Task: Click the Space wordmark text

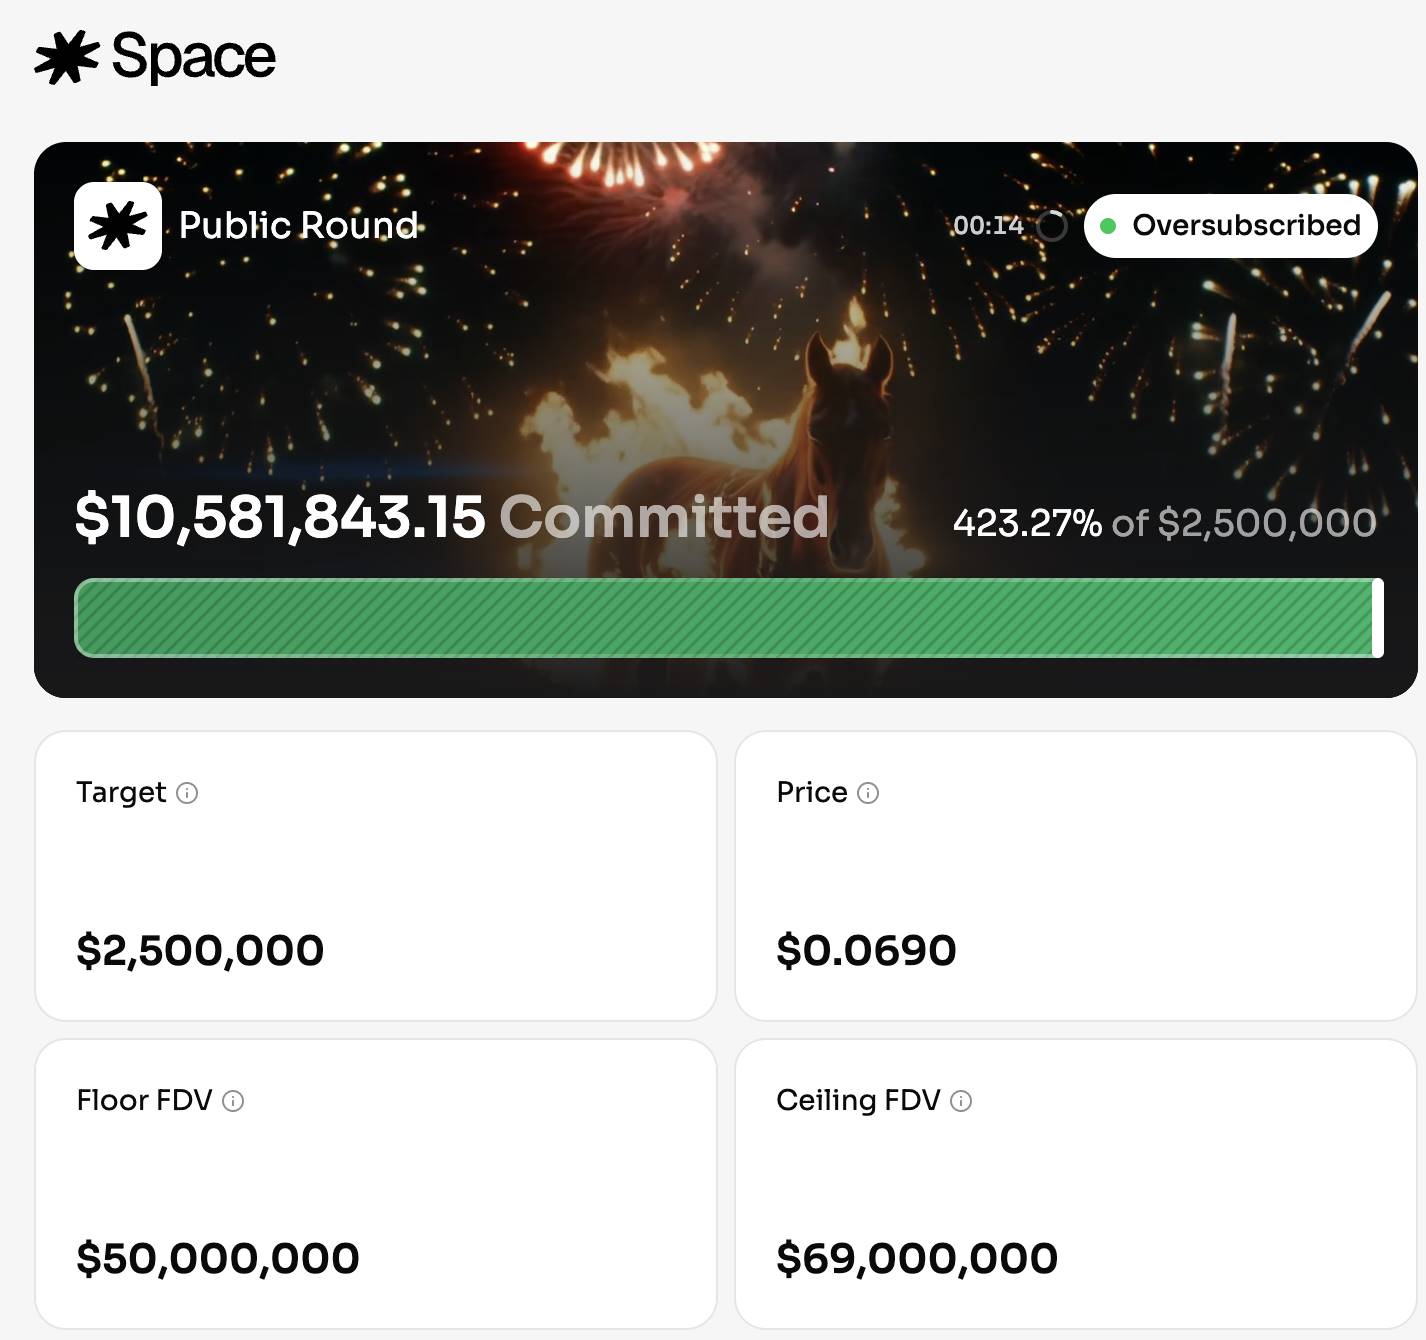Action: point(193,57)
